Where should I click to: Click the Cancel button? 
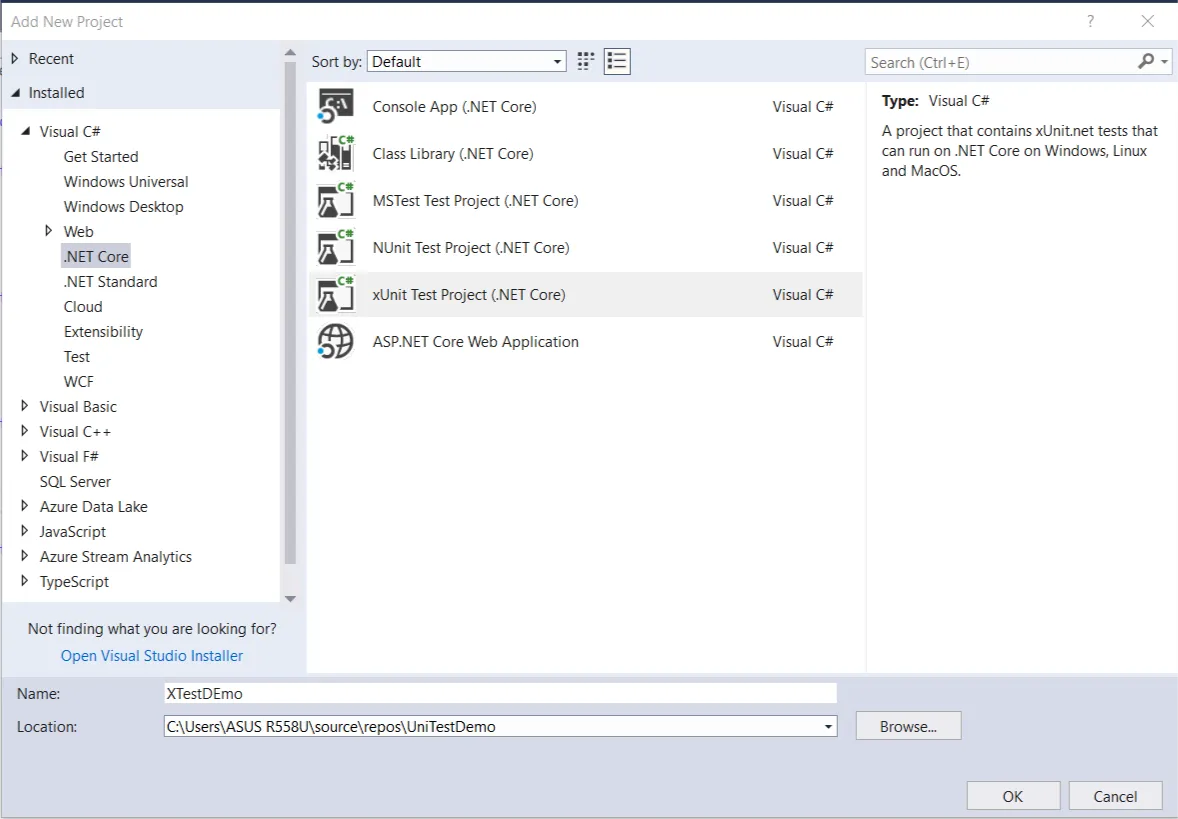click(1115, 796)
